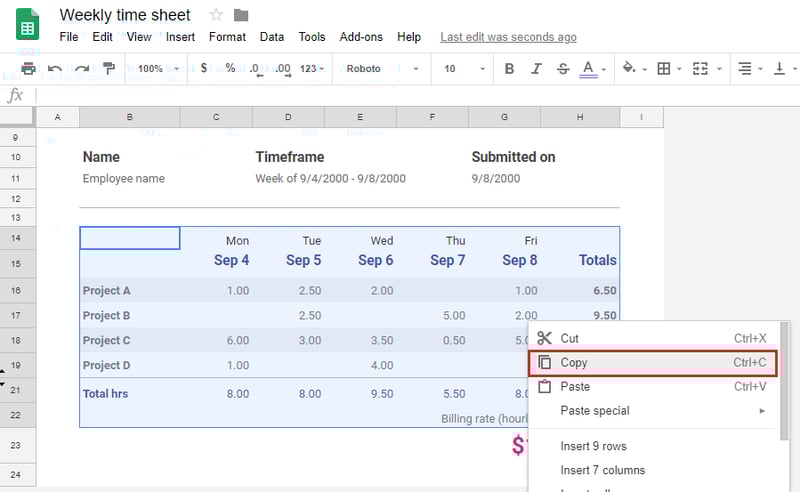Click the scissors Cut icon entry
Screen dimensions: 800x492
coord(544,338)
